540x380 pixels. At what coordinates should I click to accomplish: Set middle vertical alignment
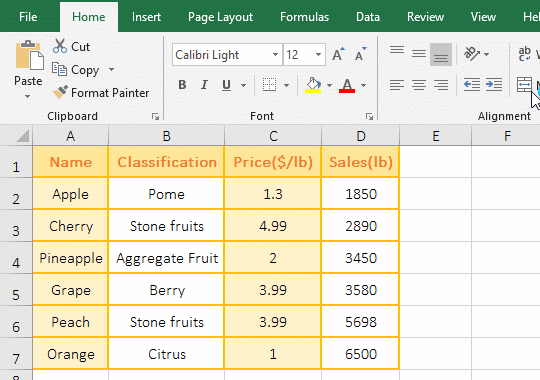pyautogui.click(x=419, y=54)
